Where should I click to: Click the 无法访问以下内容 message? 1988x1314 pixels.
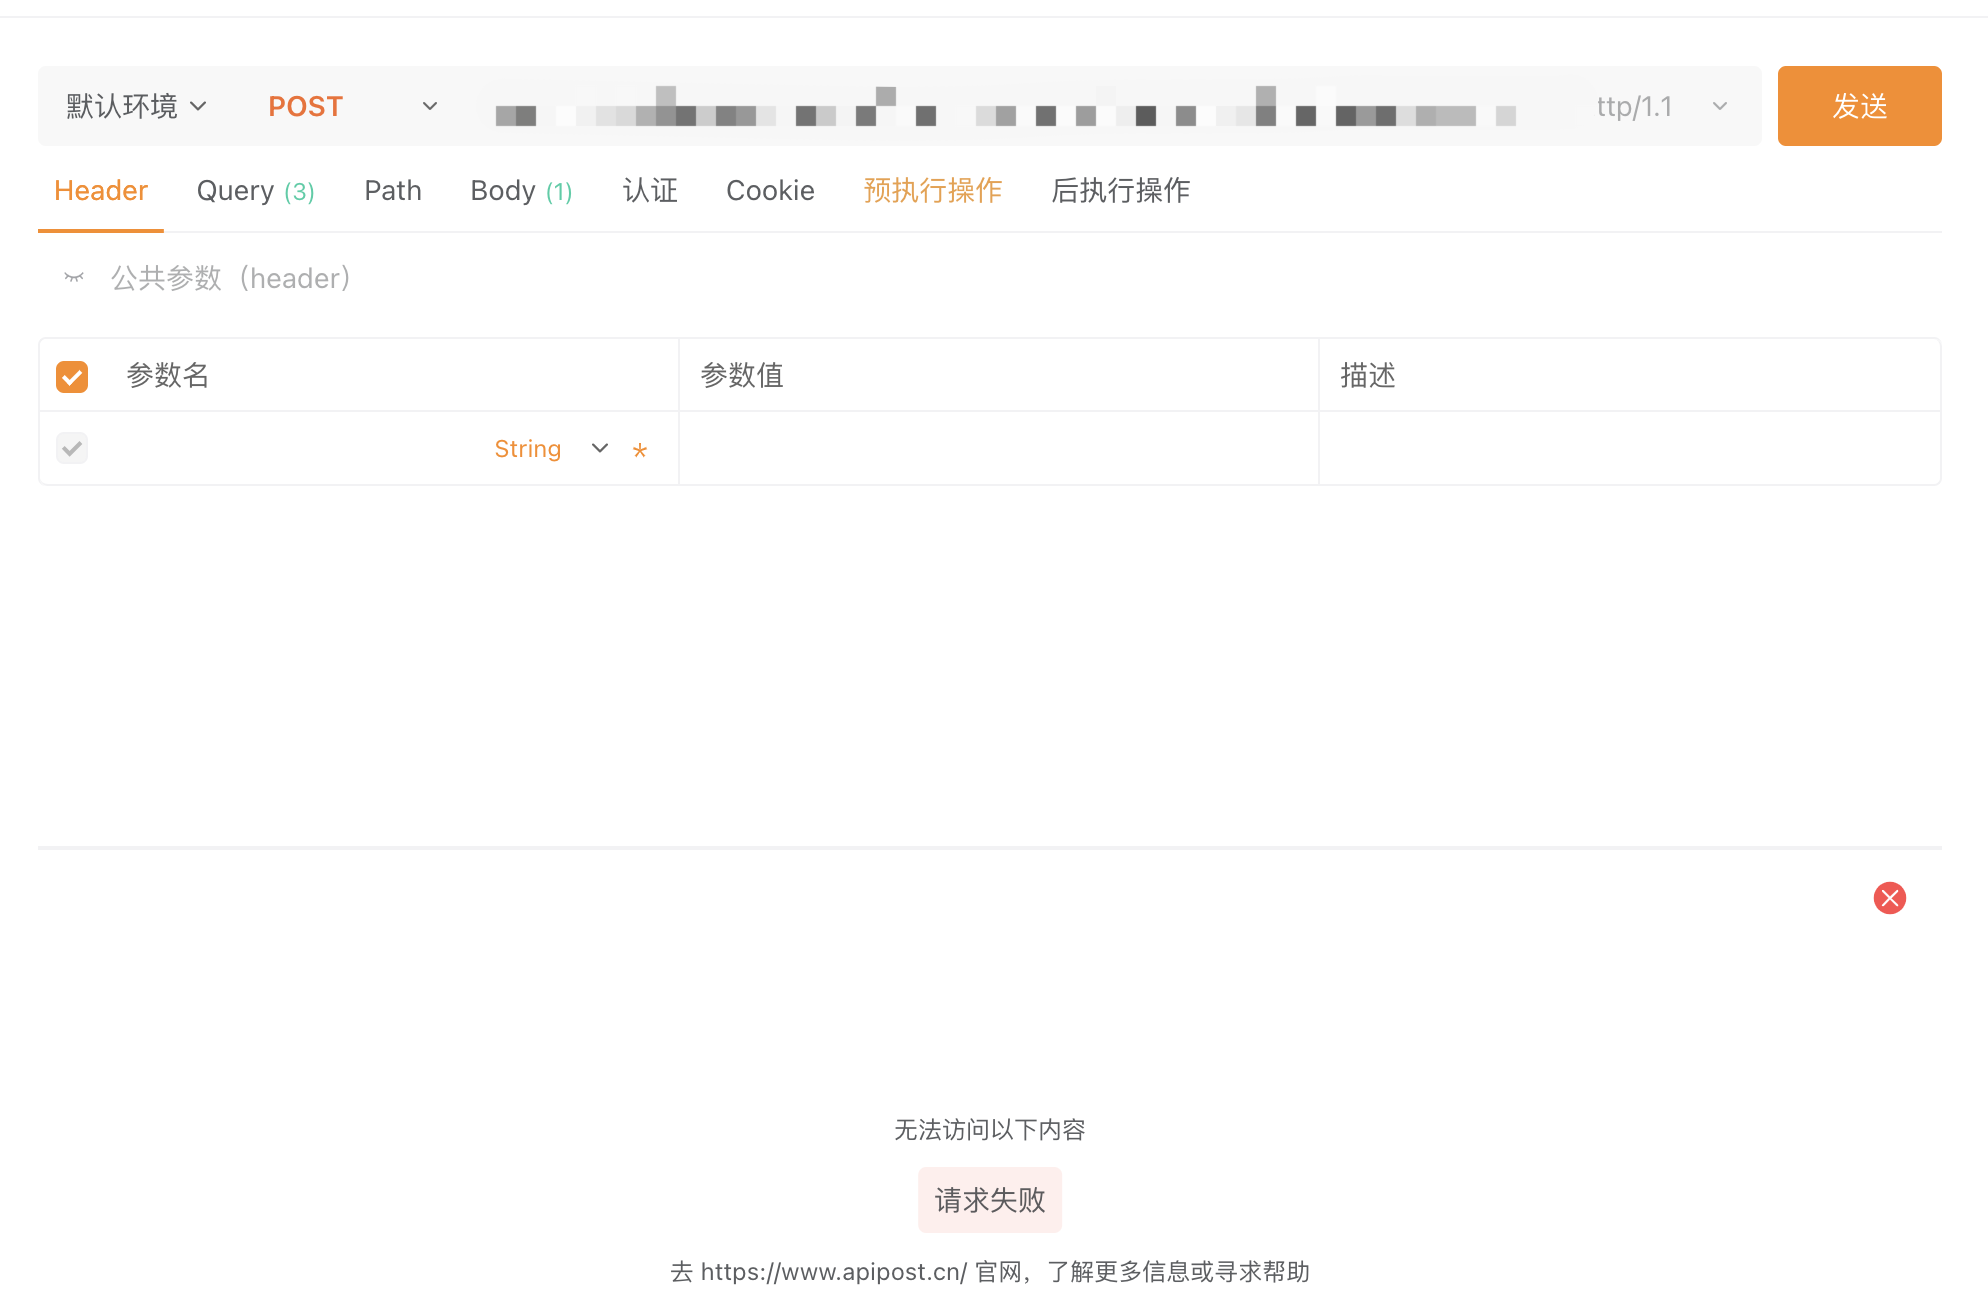(x=990, y=1130)
